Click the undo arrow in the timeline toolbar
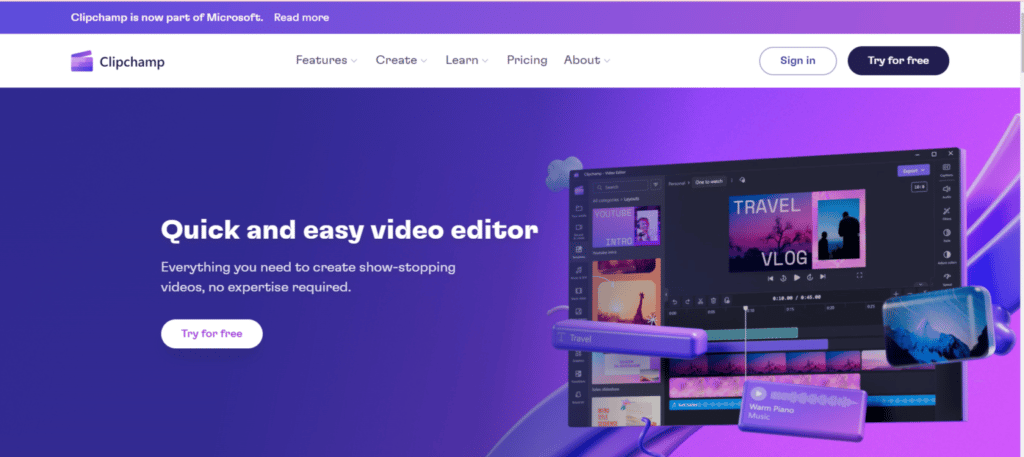1024x457 pixels. [x=674, y=300]
